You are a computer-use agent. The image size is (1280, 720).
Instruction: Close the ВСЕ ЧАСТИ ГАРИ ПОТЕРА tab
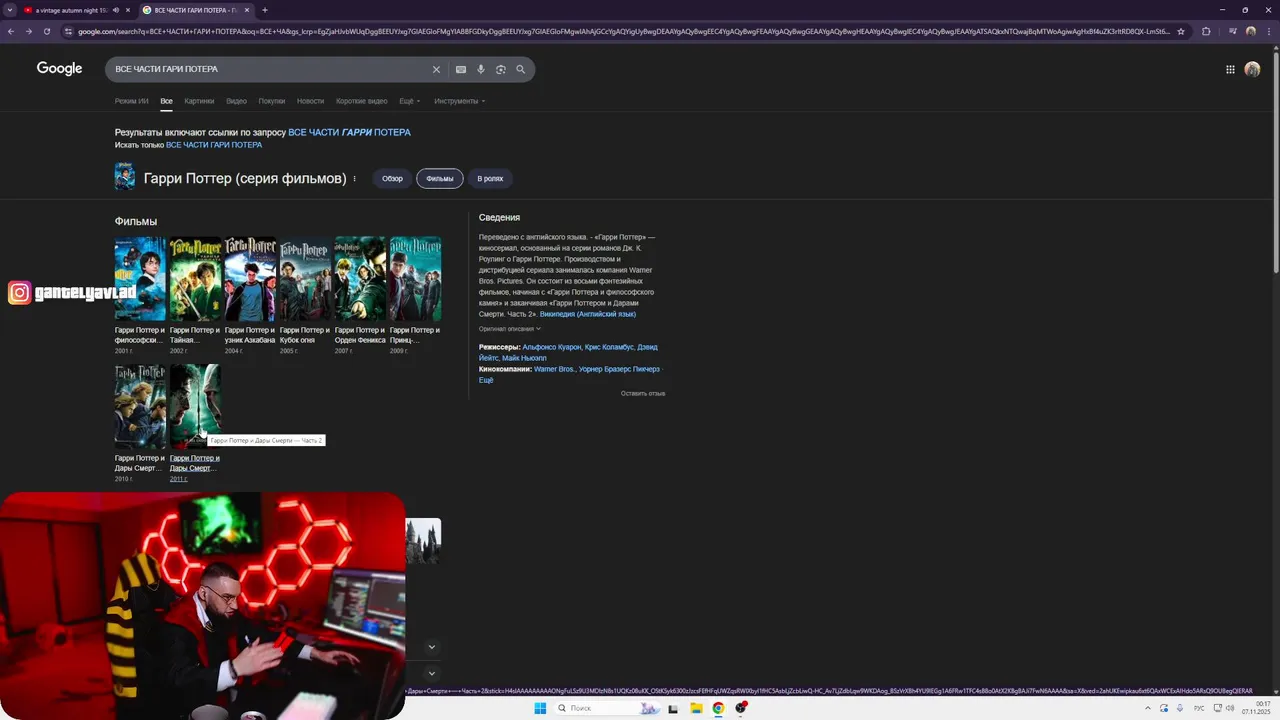pyautogui.click(x=247, y=10)
